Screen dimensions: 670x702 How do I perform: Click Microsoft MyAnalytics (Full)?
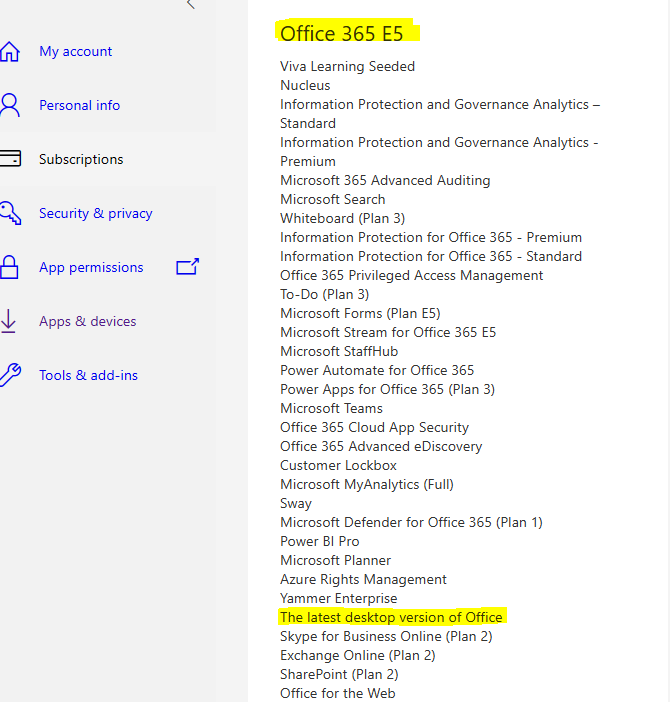pyautogui.click(x=367, y=484)
